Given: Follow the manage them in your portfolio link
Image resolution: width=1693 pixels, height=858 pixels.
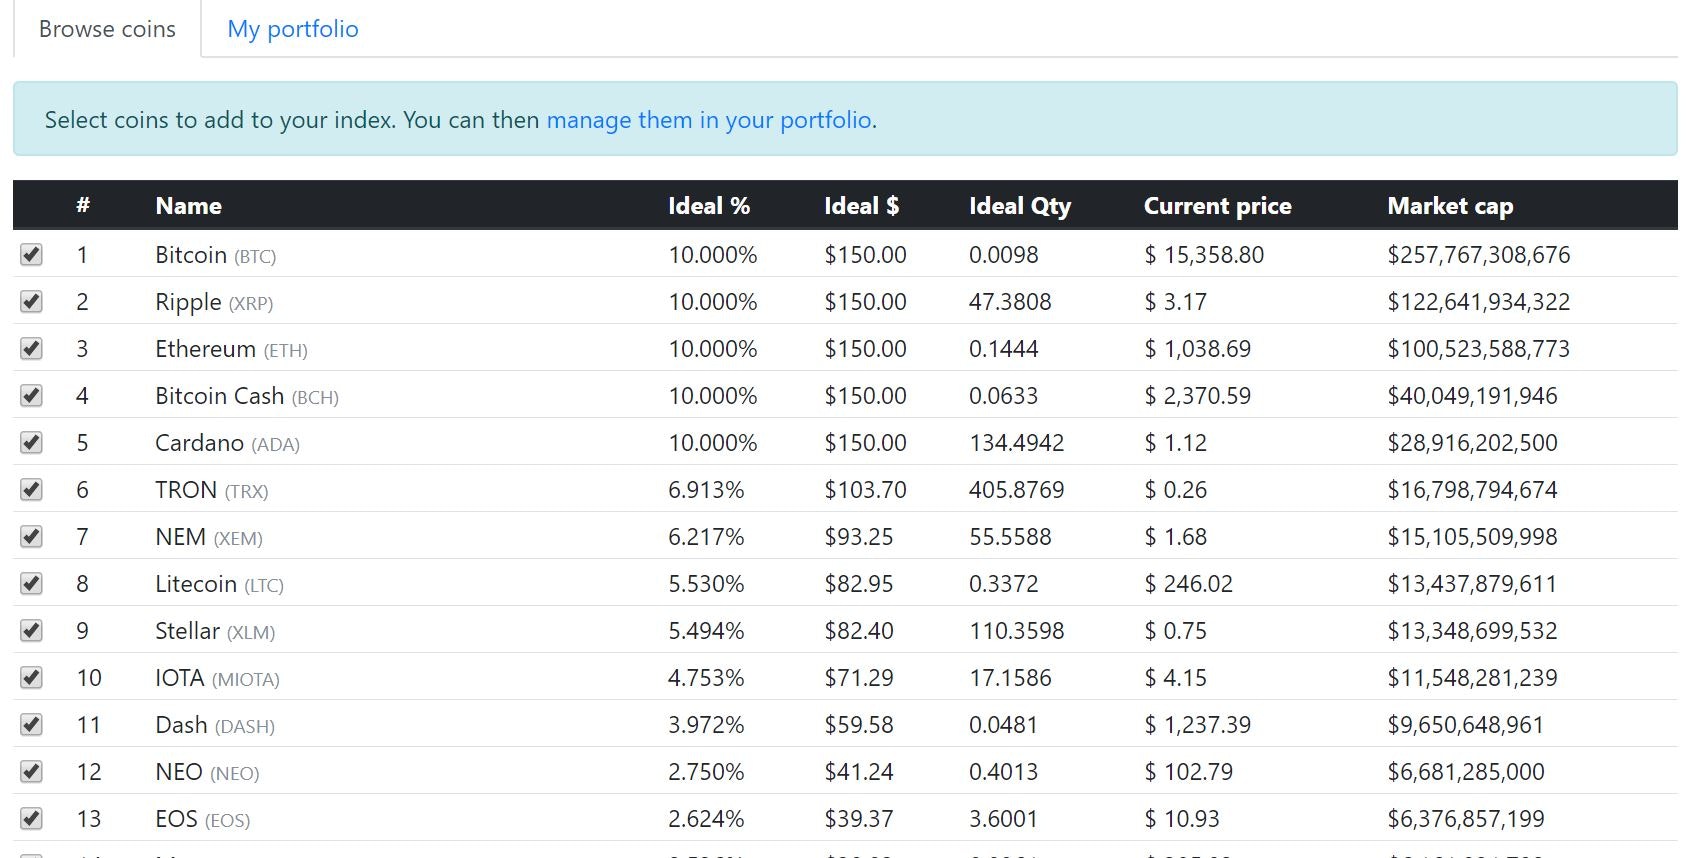Looking at the screenshot, I should [709, 120].
